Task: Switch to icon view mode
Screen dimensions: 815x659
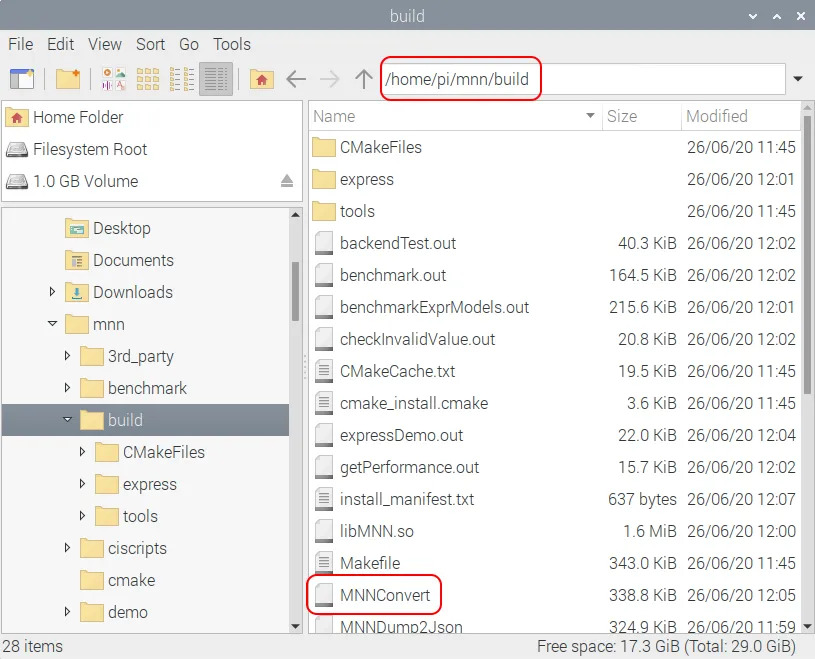Action: click(x=148, y=79)
